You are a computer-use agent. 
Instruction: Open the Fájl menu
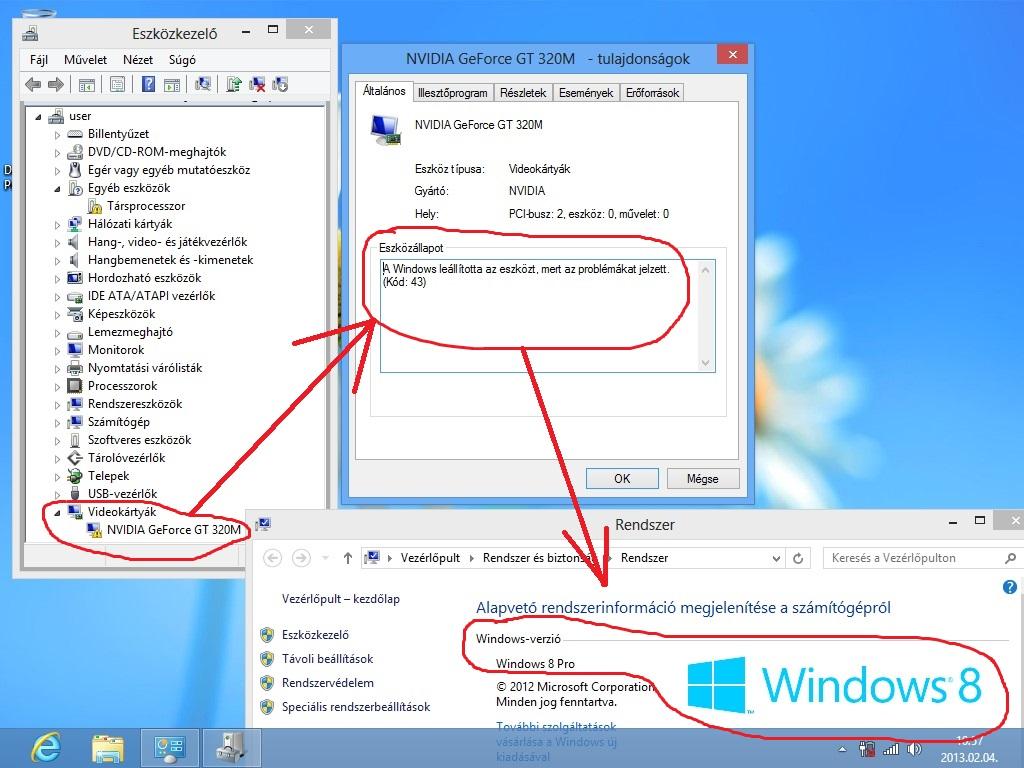click(39, 59)
